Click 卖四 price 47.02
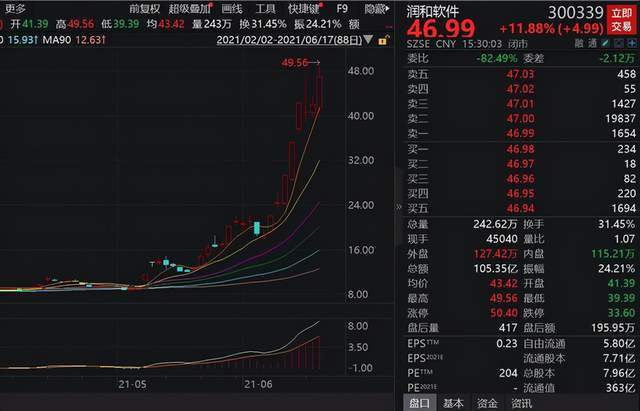Image resolution: width=640 pixels, height=411 pixels. tap(520, 89)
